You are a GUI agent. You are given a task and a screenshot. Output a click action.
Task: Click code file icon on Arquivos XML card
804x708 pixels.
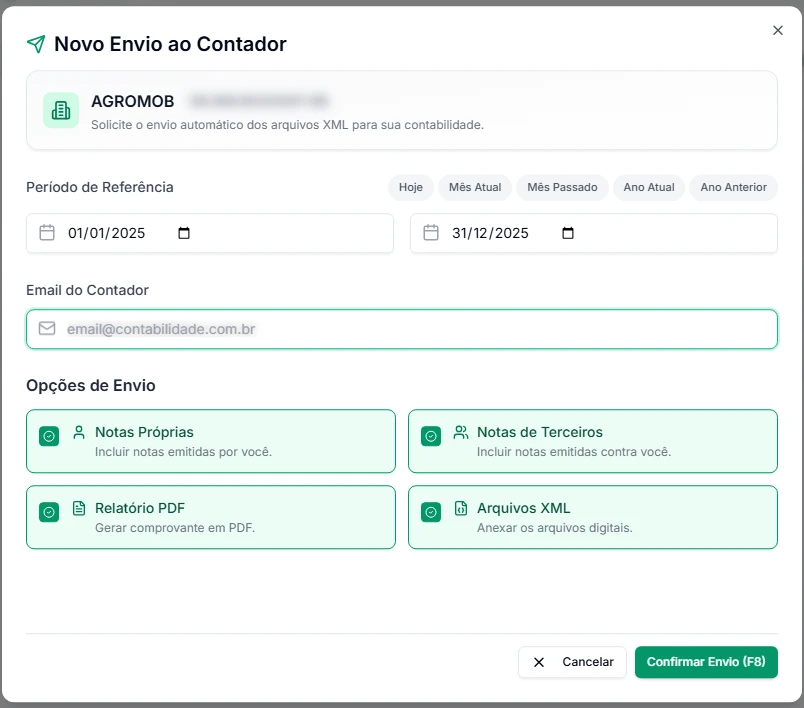(461, 508)
